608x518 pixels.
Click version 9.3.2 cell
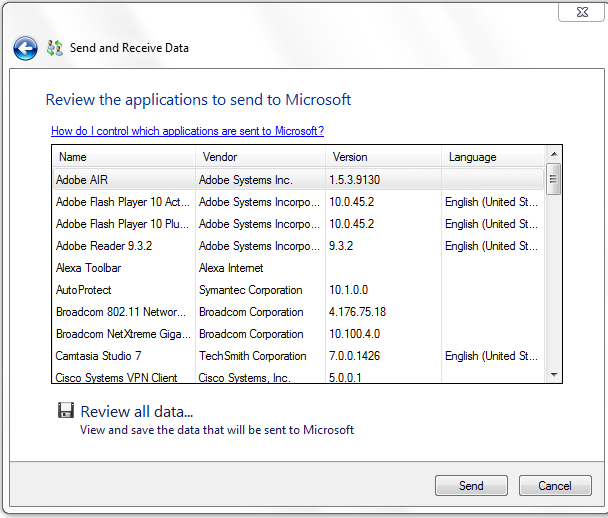click(341, 246)
